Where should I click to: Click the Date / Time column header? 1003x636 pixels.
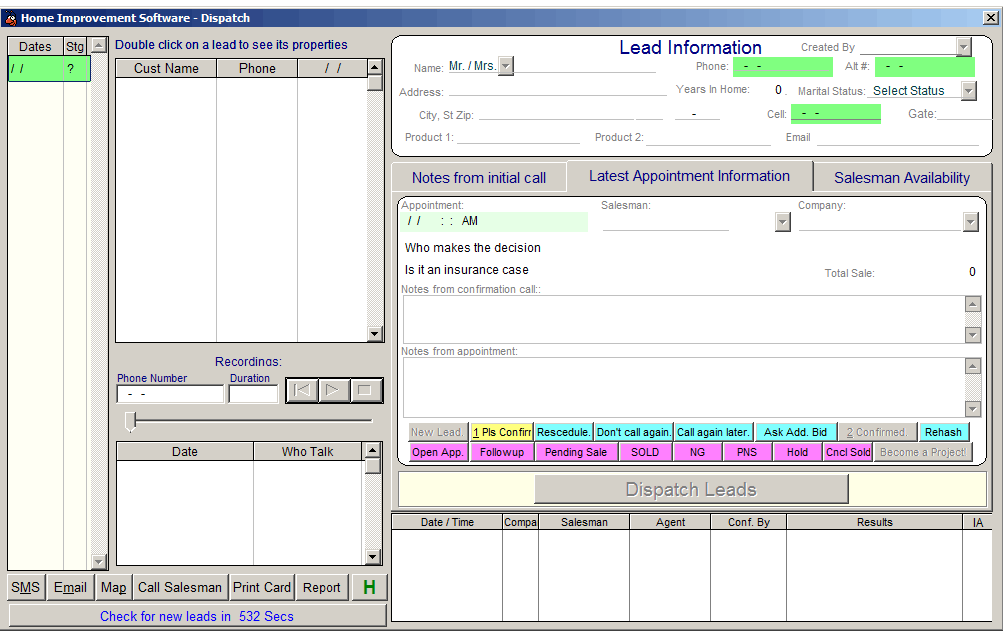tap(447, 522)
